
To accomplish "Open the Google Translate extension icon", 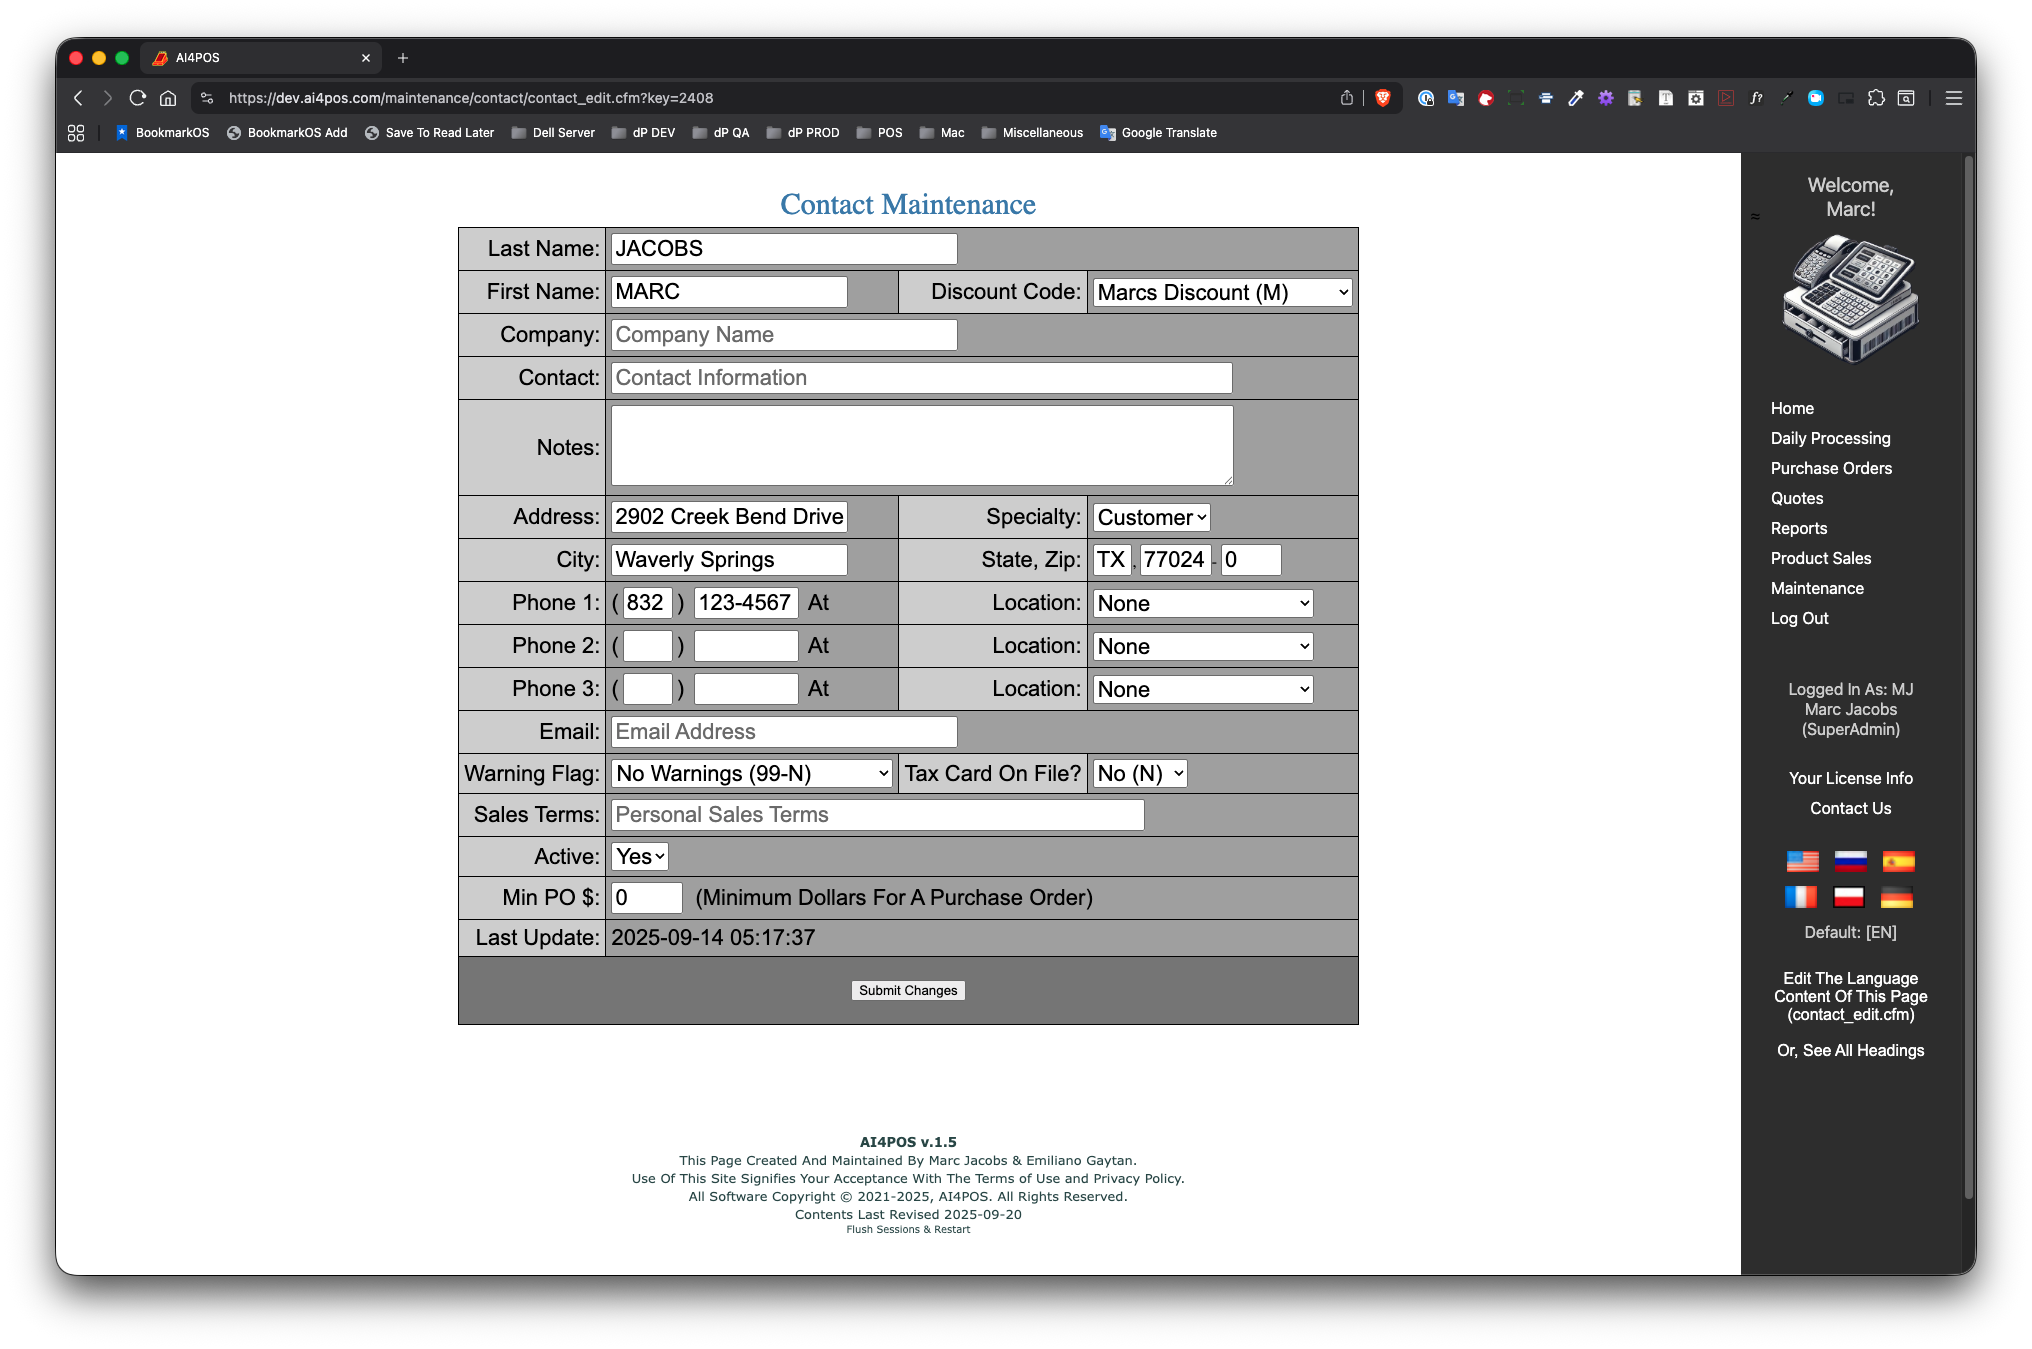I will point(1455,98).
